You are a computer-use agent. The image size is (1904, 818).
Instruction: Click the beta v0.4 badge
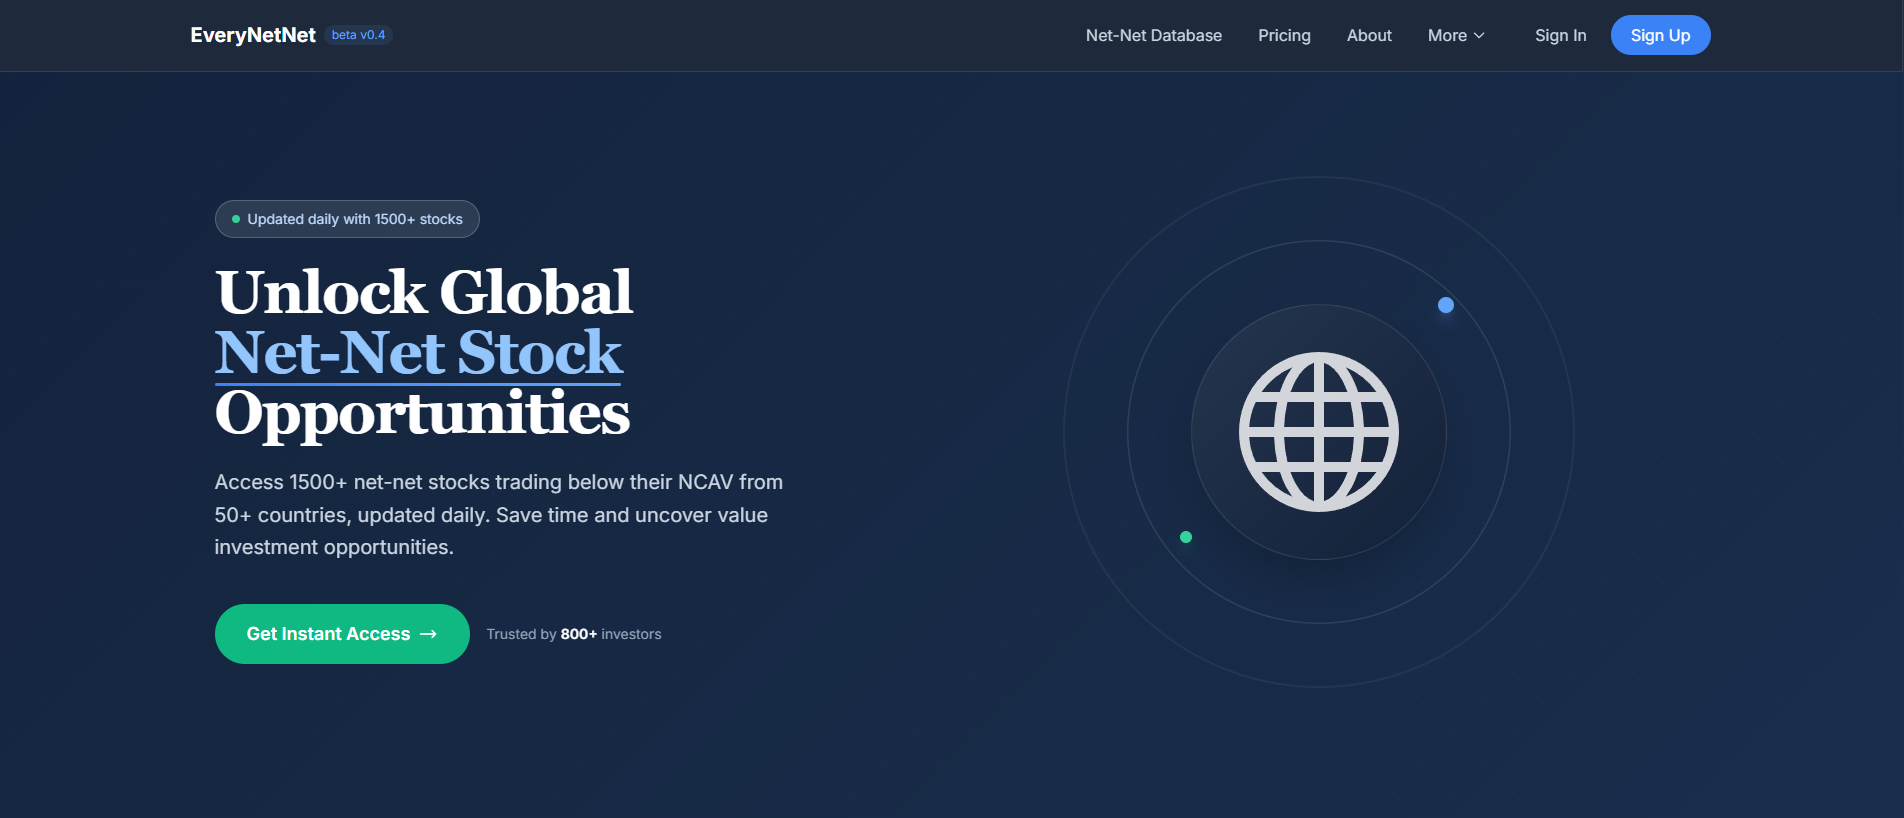coord(358,35)
